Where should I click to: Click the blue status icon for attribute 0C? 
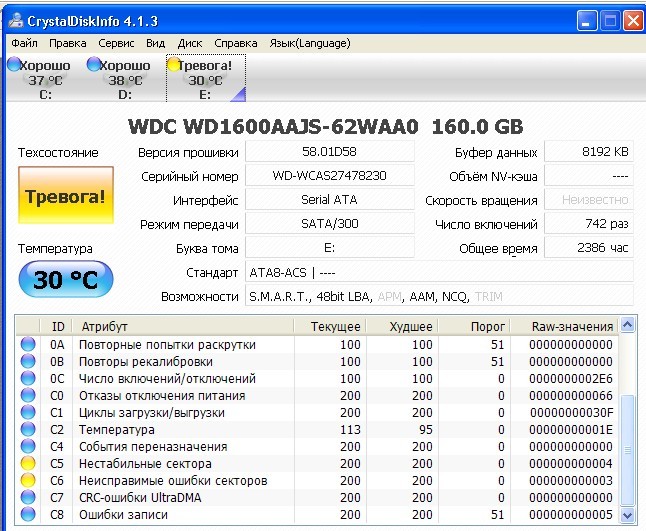coord(28,378)
